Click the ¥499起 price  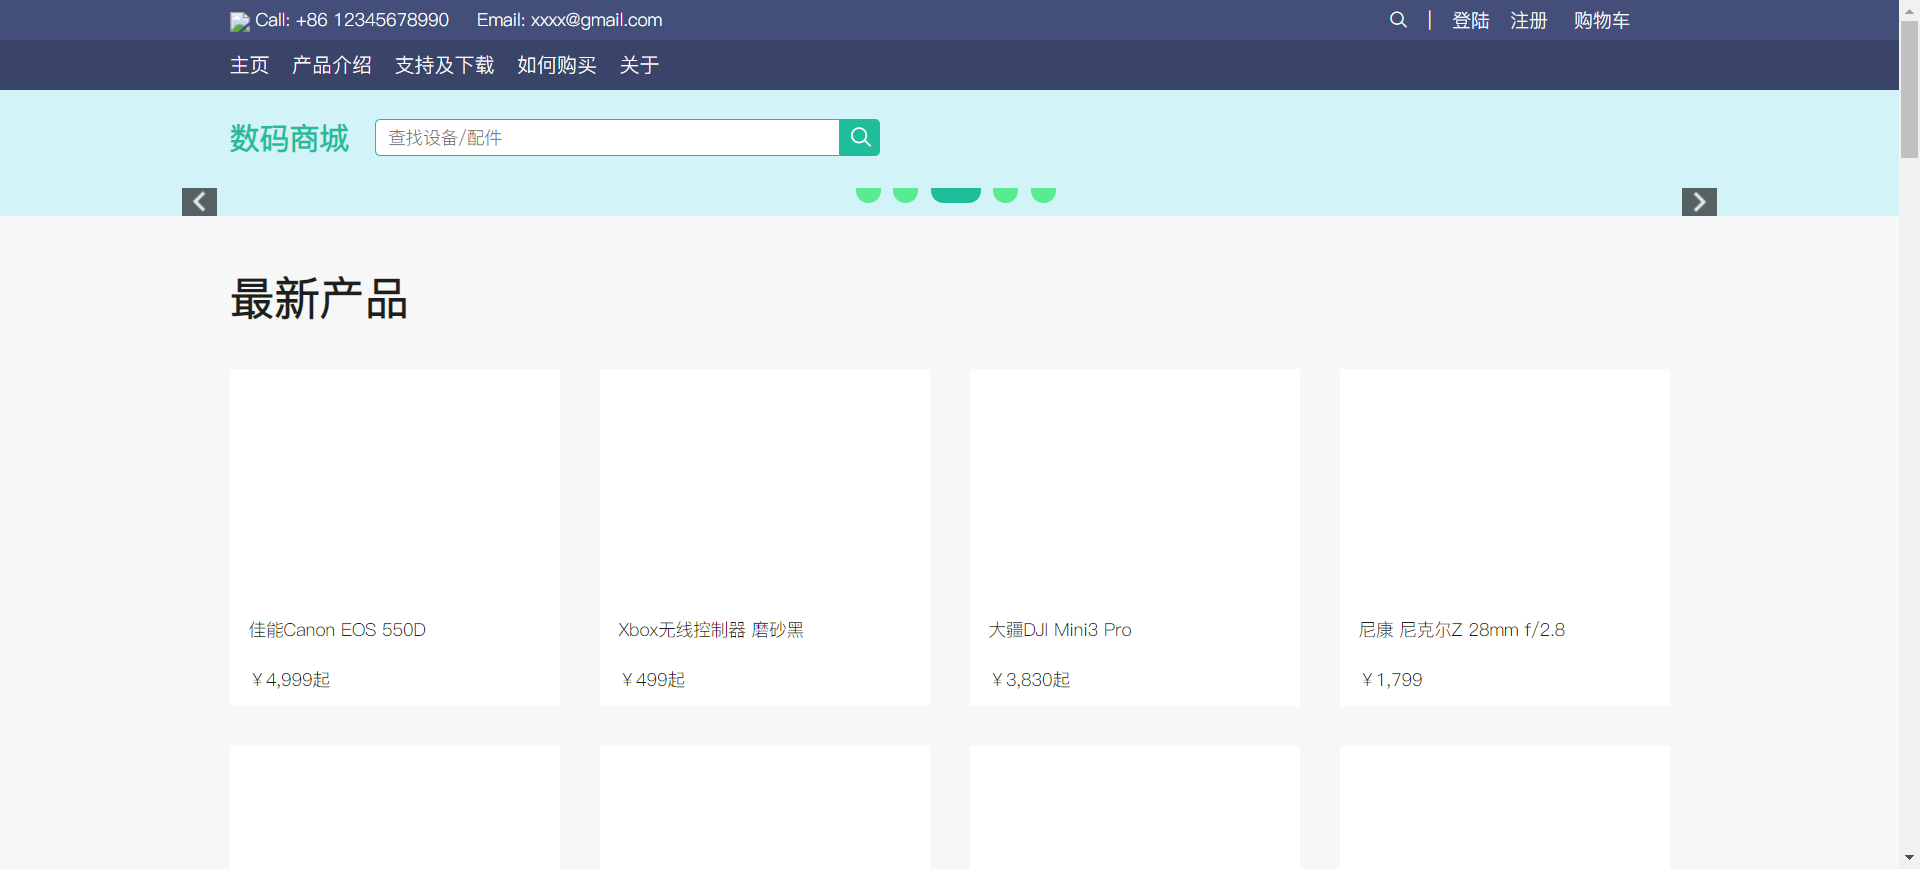coord(653,680)
